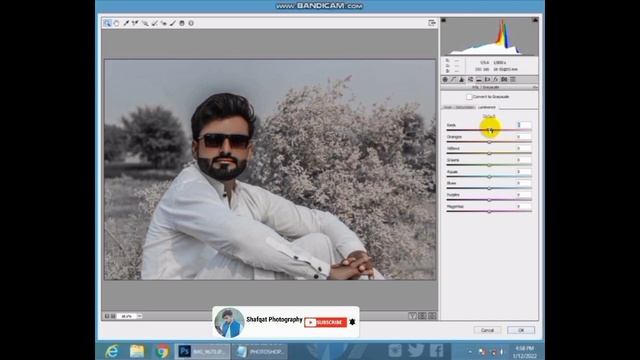The image size is (640, 360).
Task: Click the Yellows luminance slider
Action: pyautogui.click(x=489, y=153)
